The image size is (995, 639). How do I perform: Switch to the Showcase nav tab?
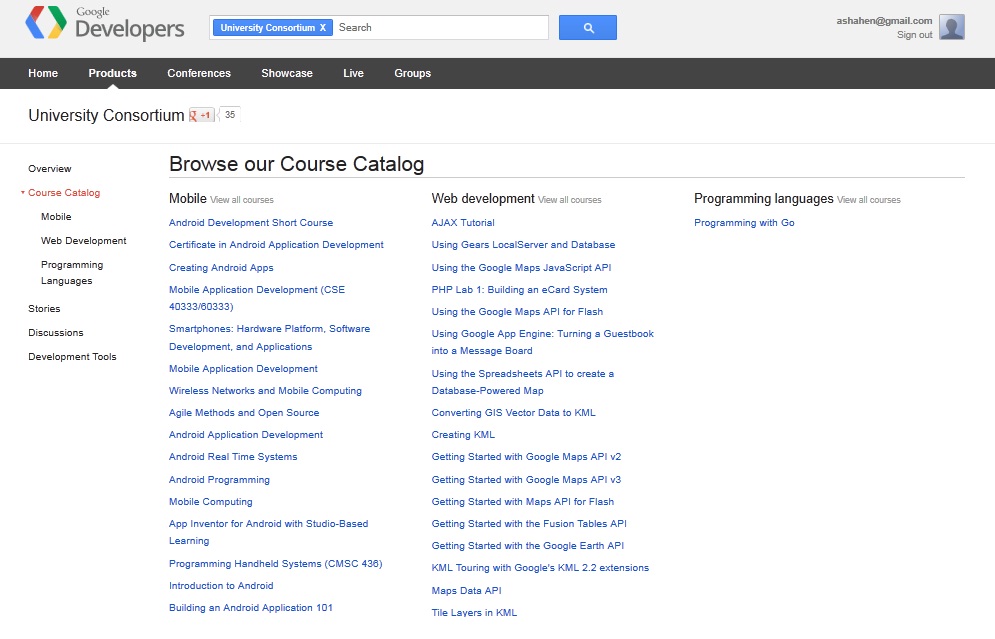click(x=287, y=73)
